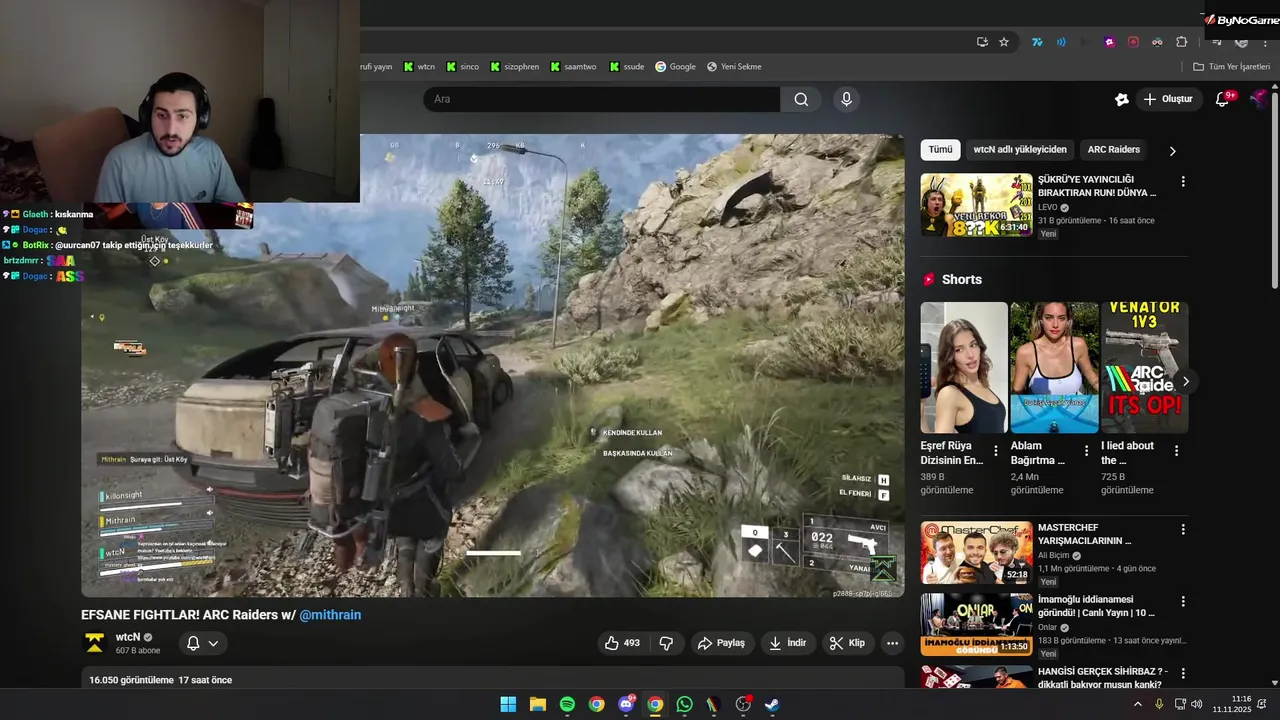
Task: Open the Extensions puzzle-piece menu
Action: (x=1181, y=42)
